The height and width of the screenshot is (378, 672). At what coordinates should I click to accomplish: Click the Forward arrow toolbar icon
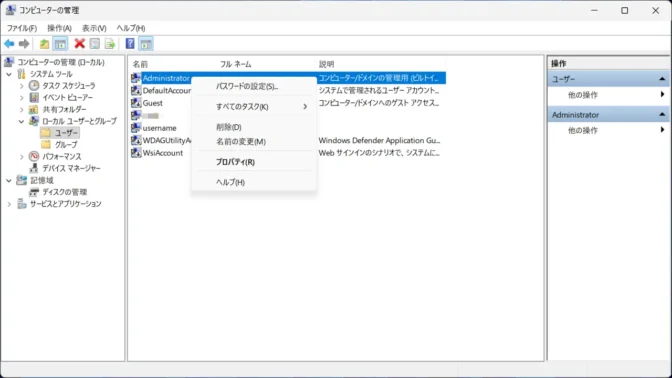pos(24,44)
